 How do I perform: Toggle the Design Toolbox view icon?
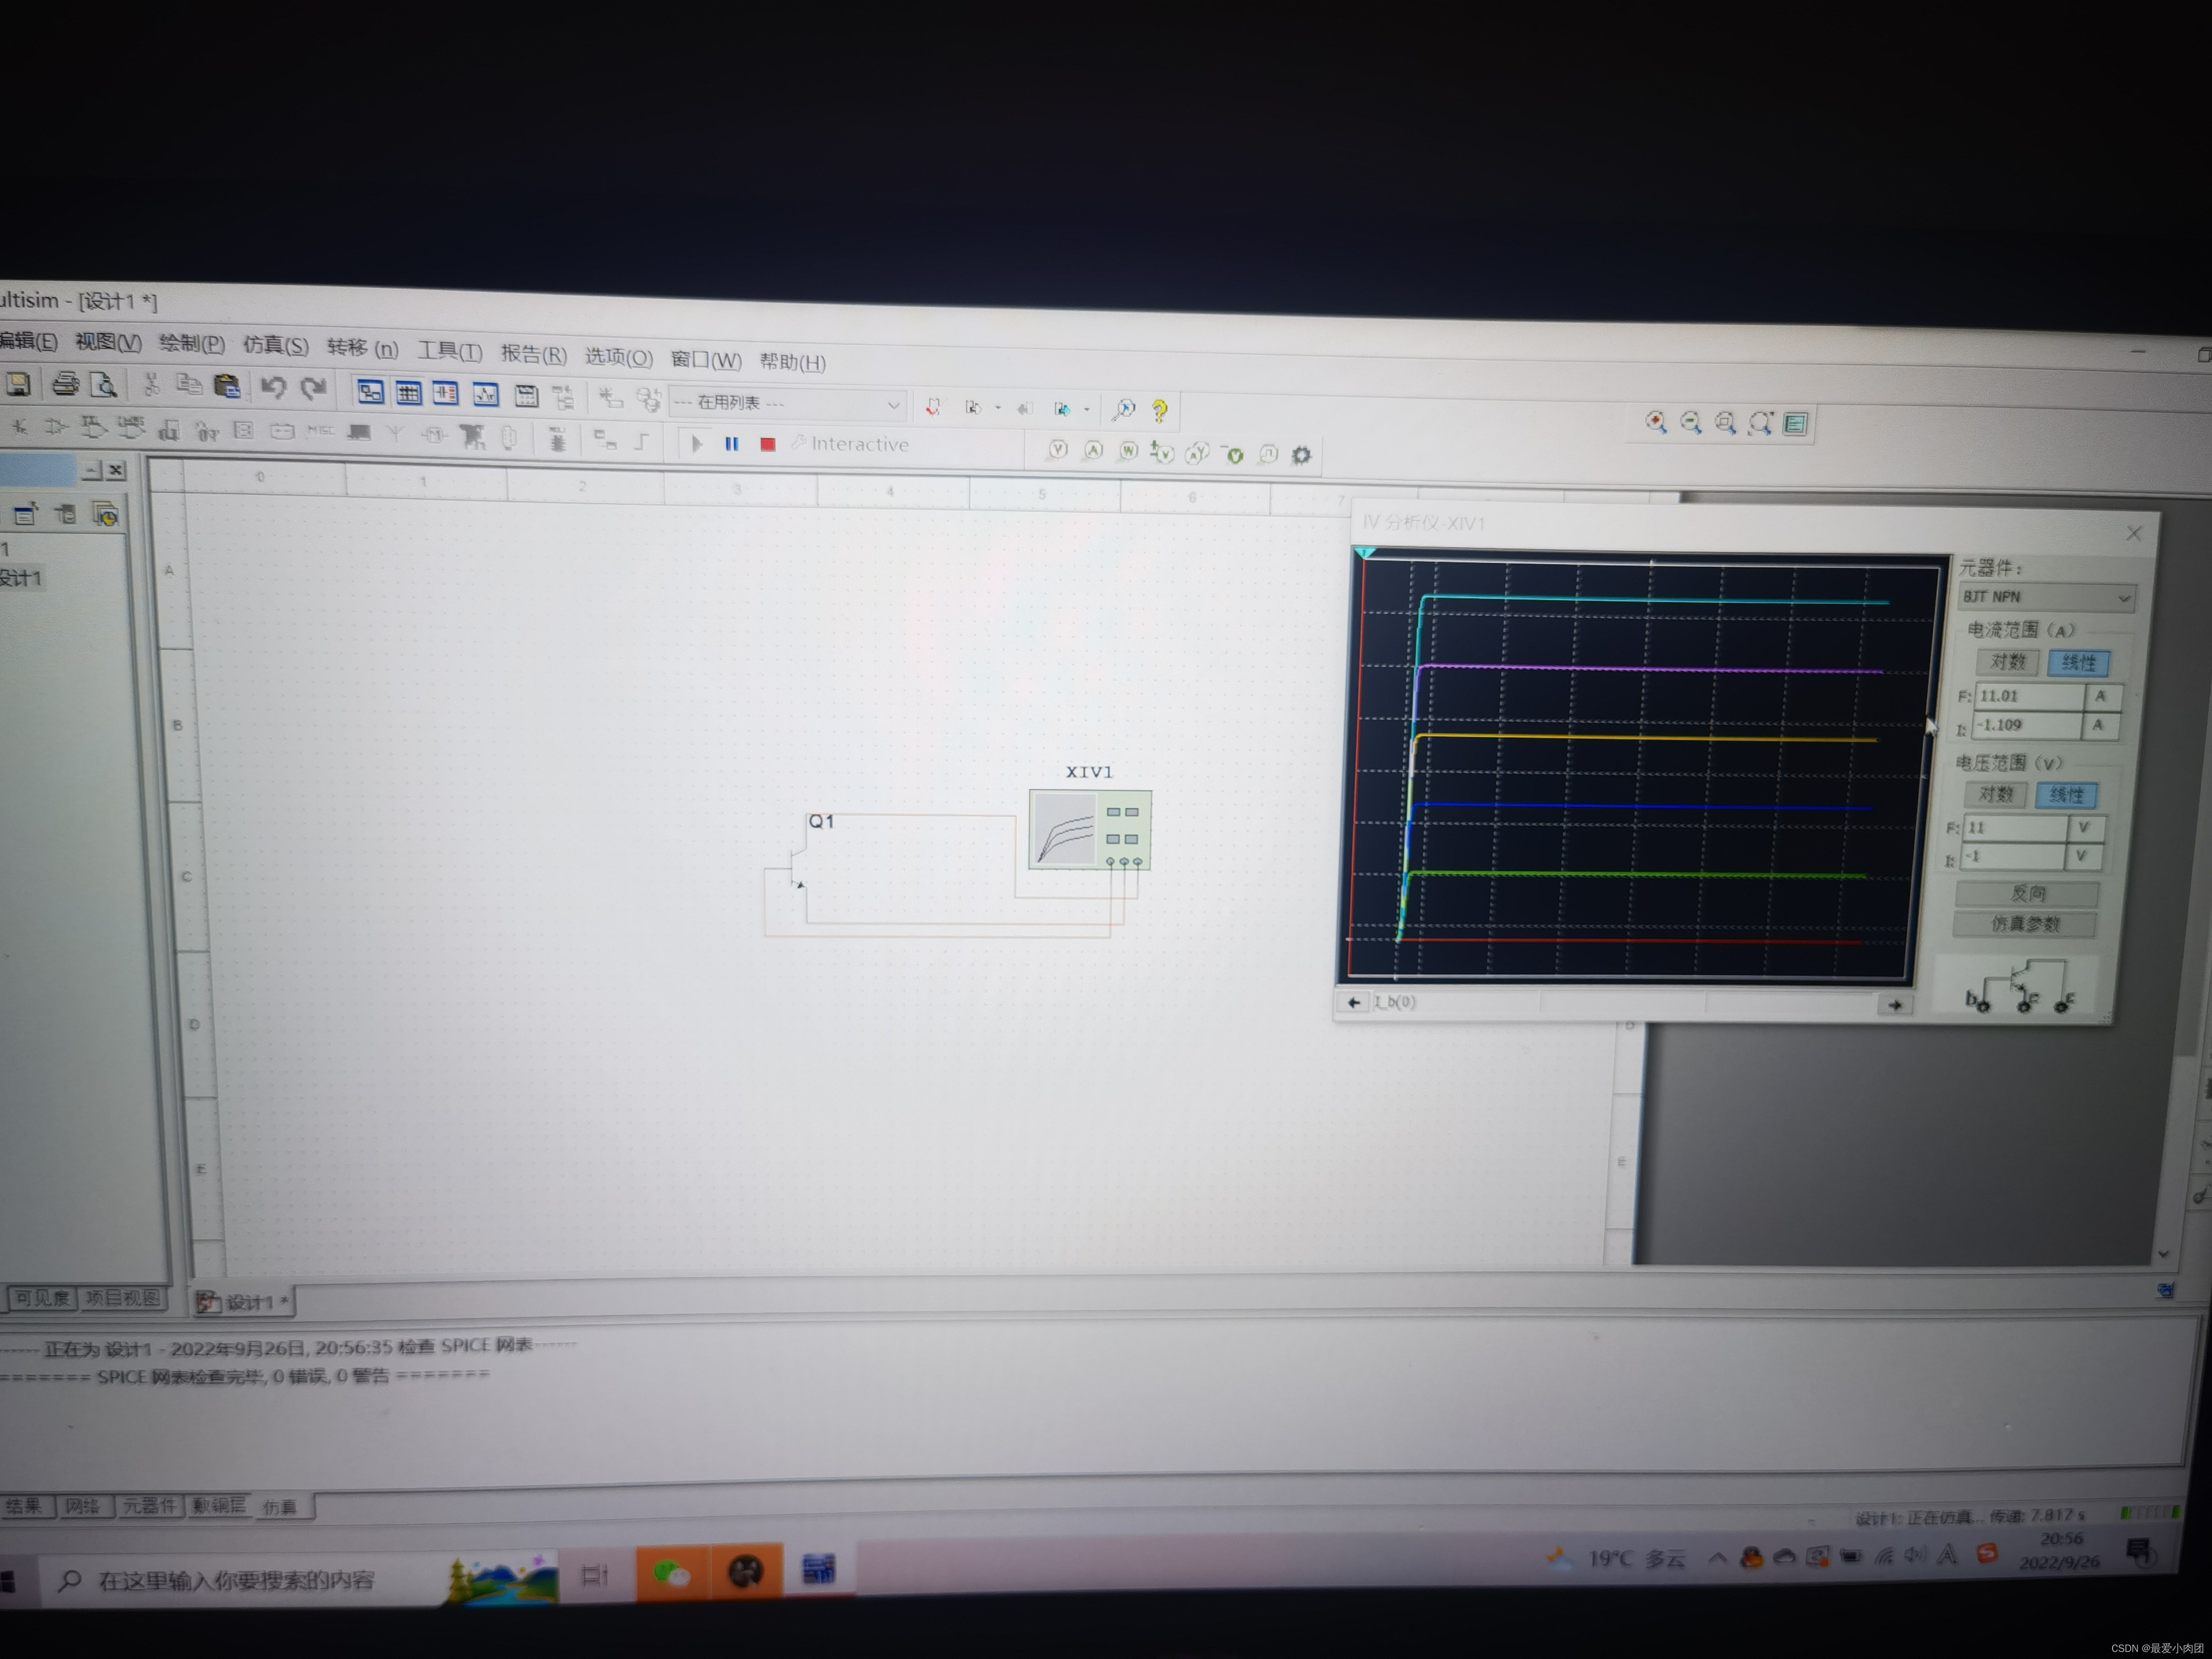tap(370, 392)
